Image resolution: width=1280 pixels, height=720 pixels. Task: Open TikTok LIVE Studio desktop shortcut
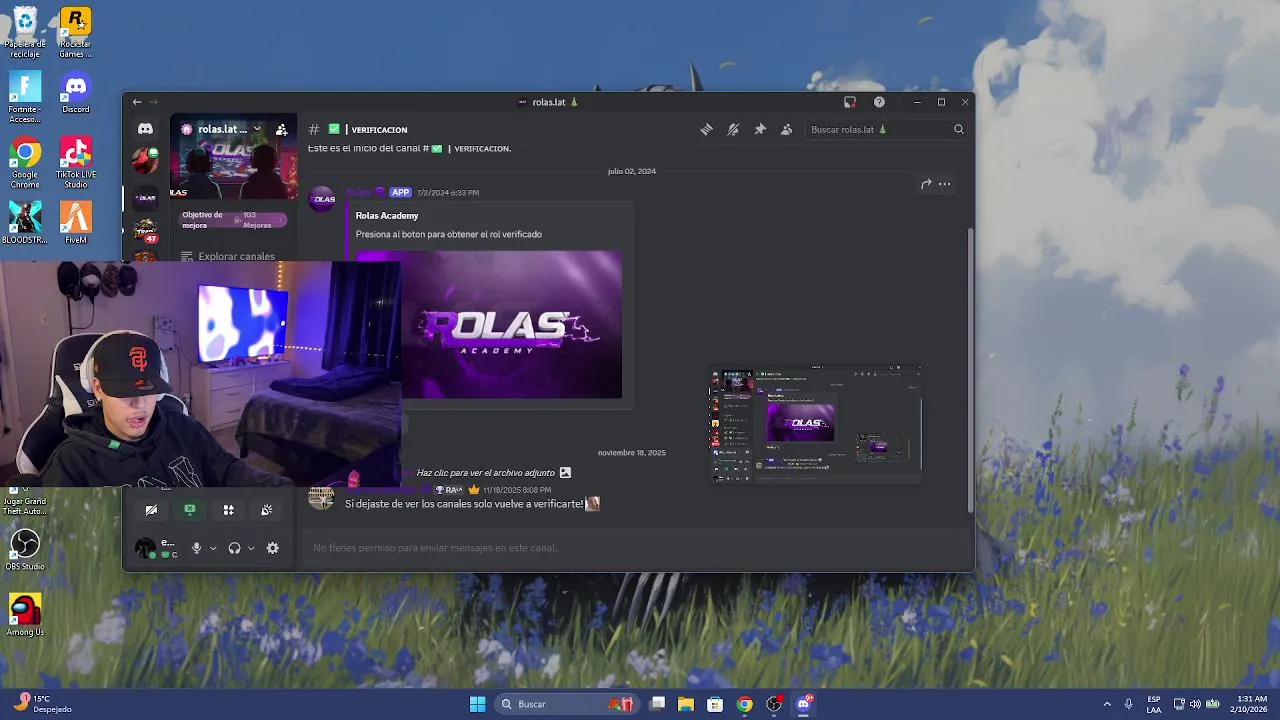(75, 163)
